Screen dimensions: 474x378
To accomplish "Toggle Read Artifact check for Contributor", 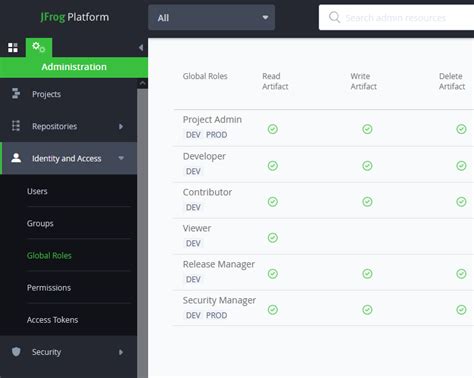I will [x=273, y=202].
